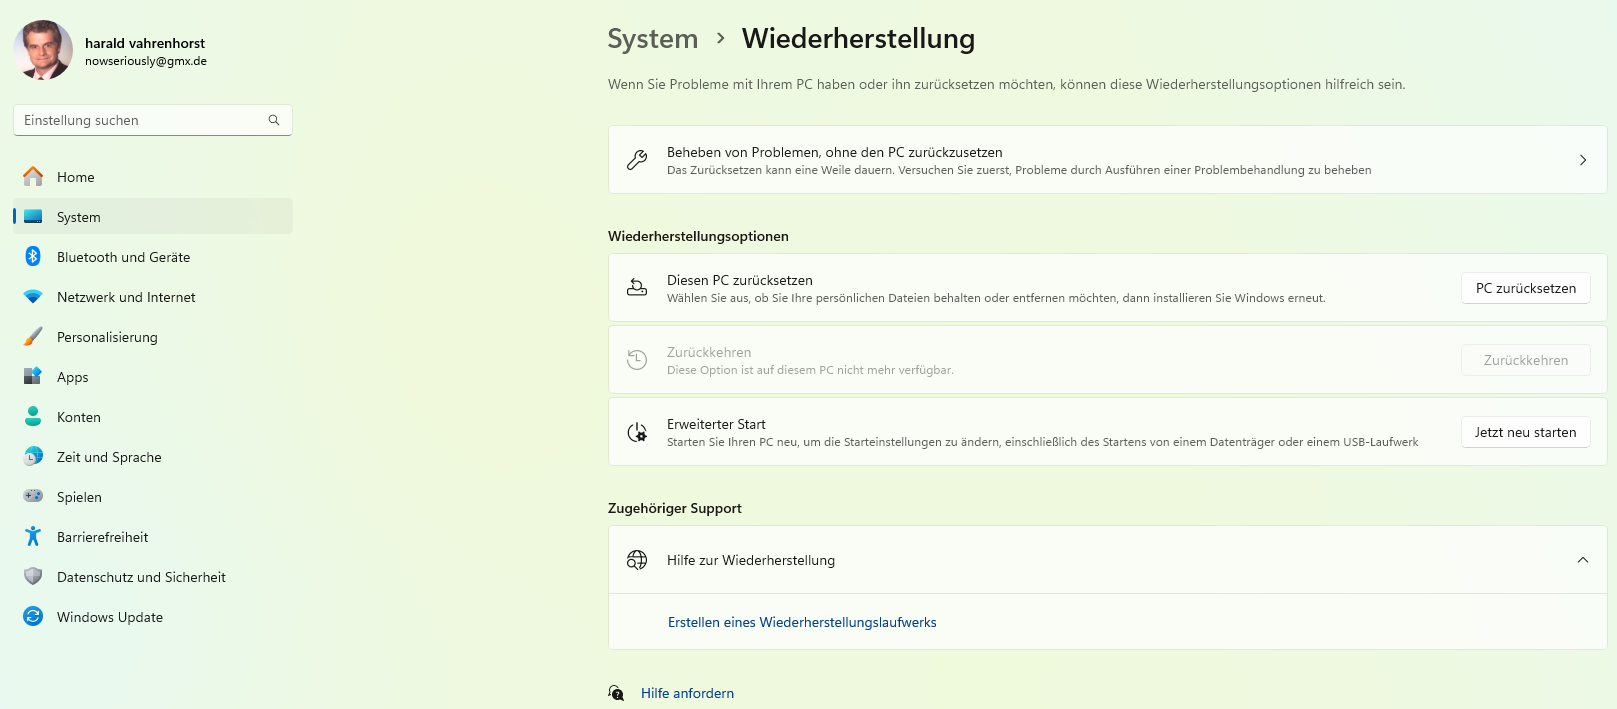The image size is (1617, 709).
Task: Open Zeit und Sprache settings
Action: 153,457
